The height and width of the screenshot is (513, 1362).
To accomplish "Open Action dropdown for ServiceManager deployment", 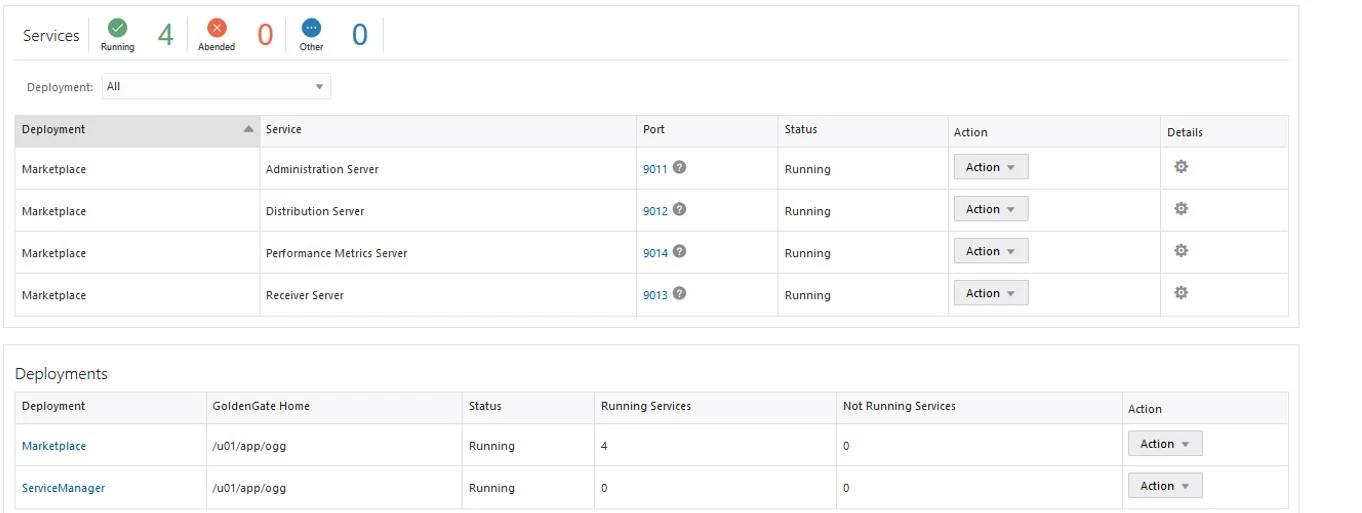I will pos(1164,486).
